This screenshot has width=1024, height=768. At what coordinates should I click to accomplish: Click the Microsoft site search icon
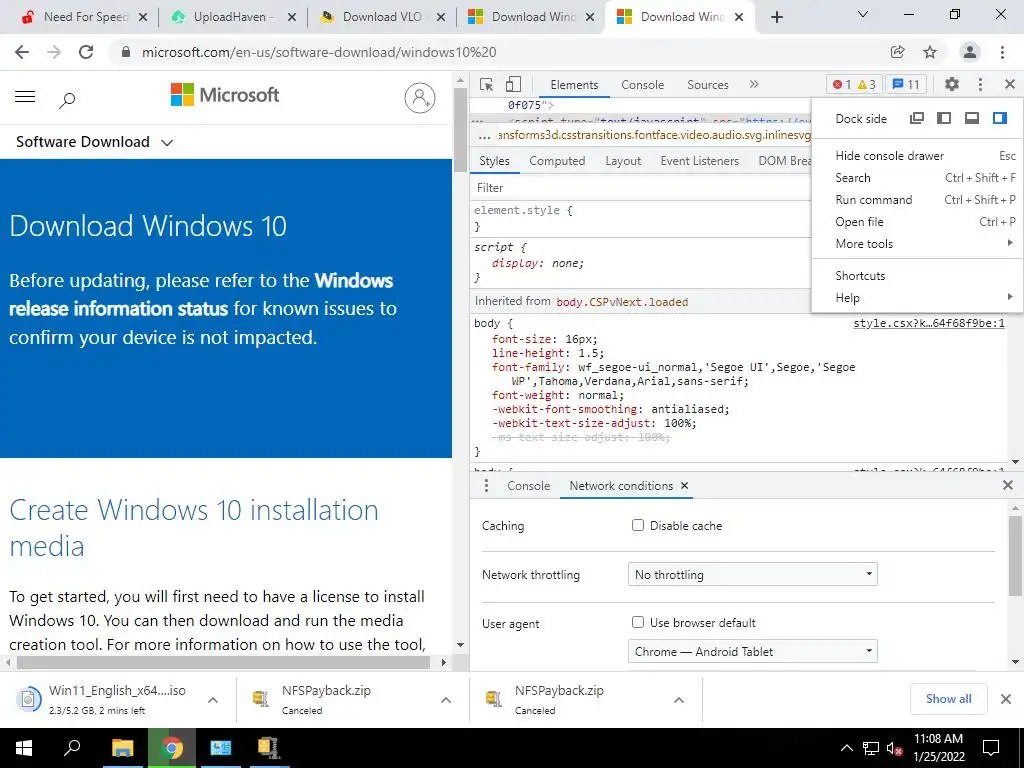tap(67, 100)
